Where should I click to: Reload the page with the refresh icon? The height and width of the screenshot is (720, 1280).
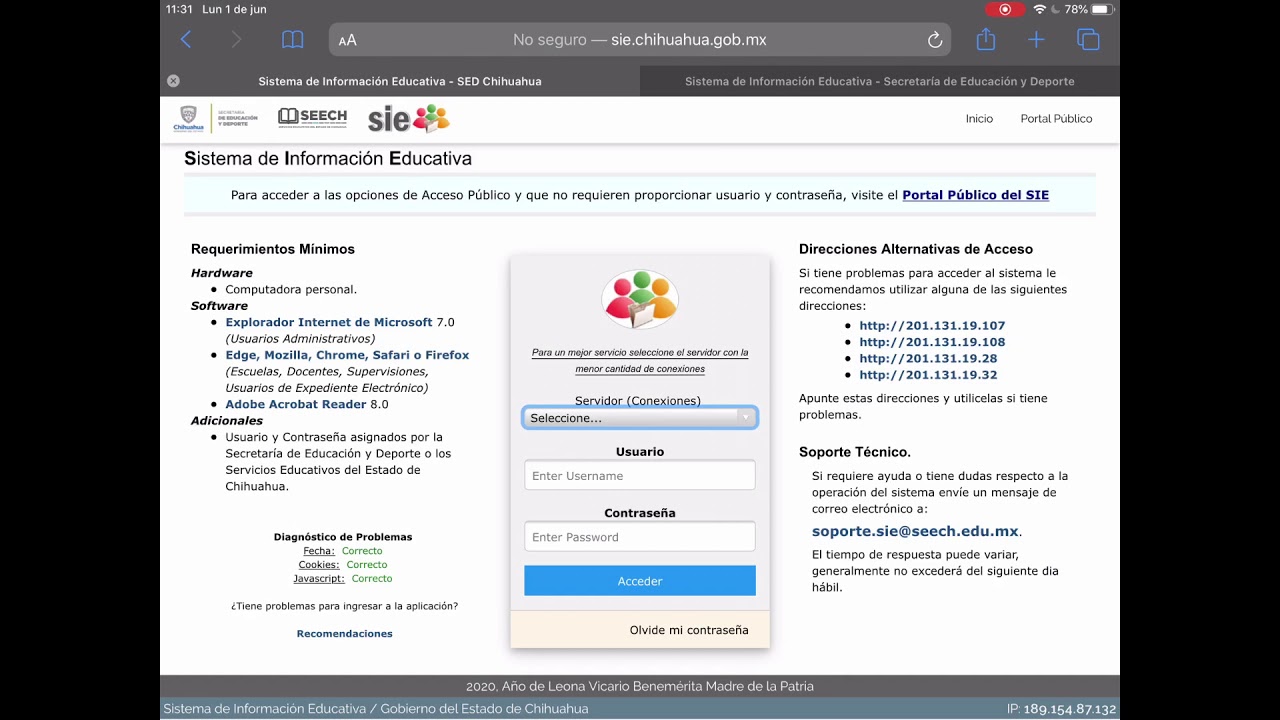pos(935,40)
